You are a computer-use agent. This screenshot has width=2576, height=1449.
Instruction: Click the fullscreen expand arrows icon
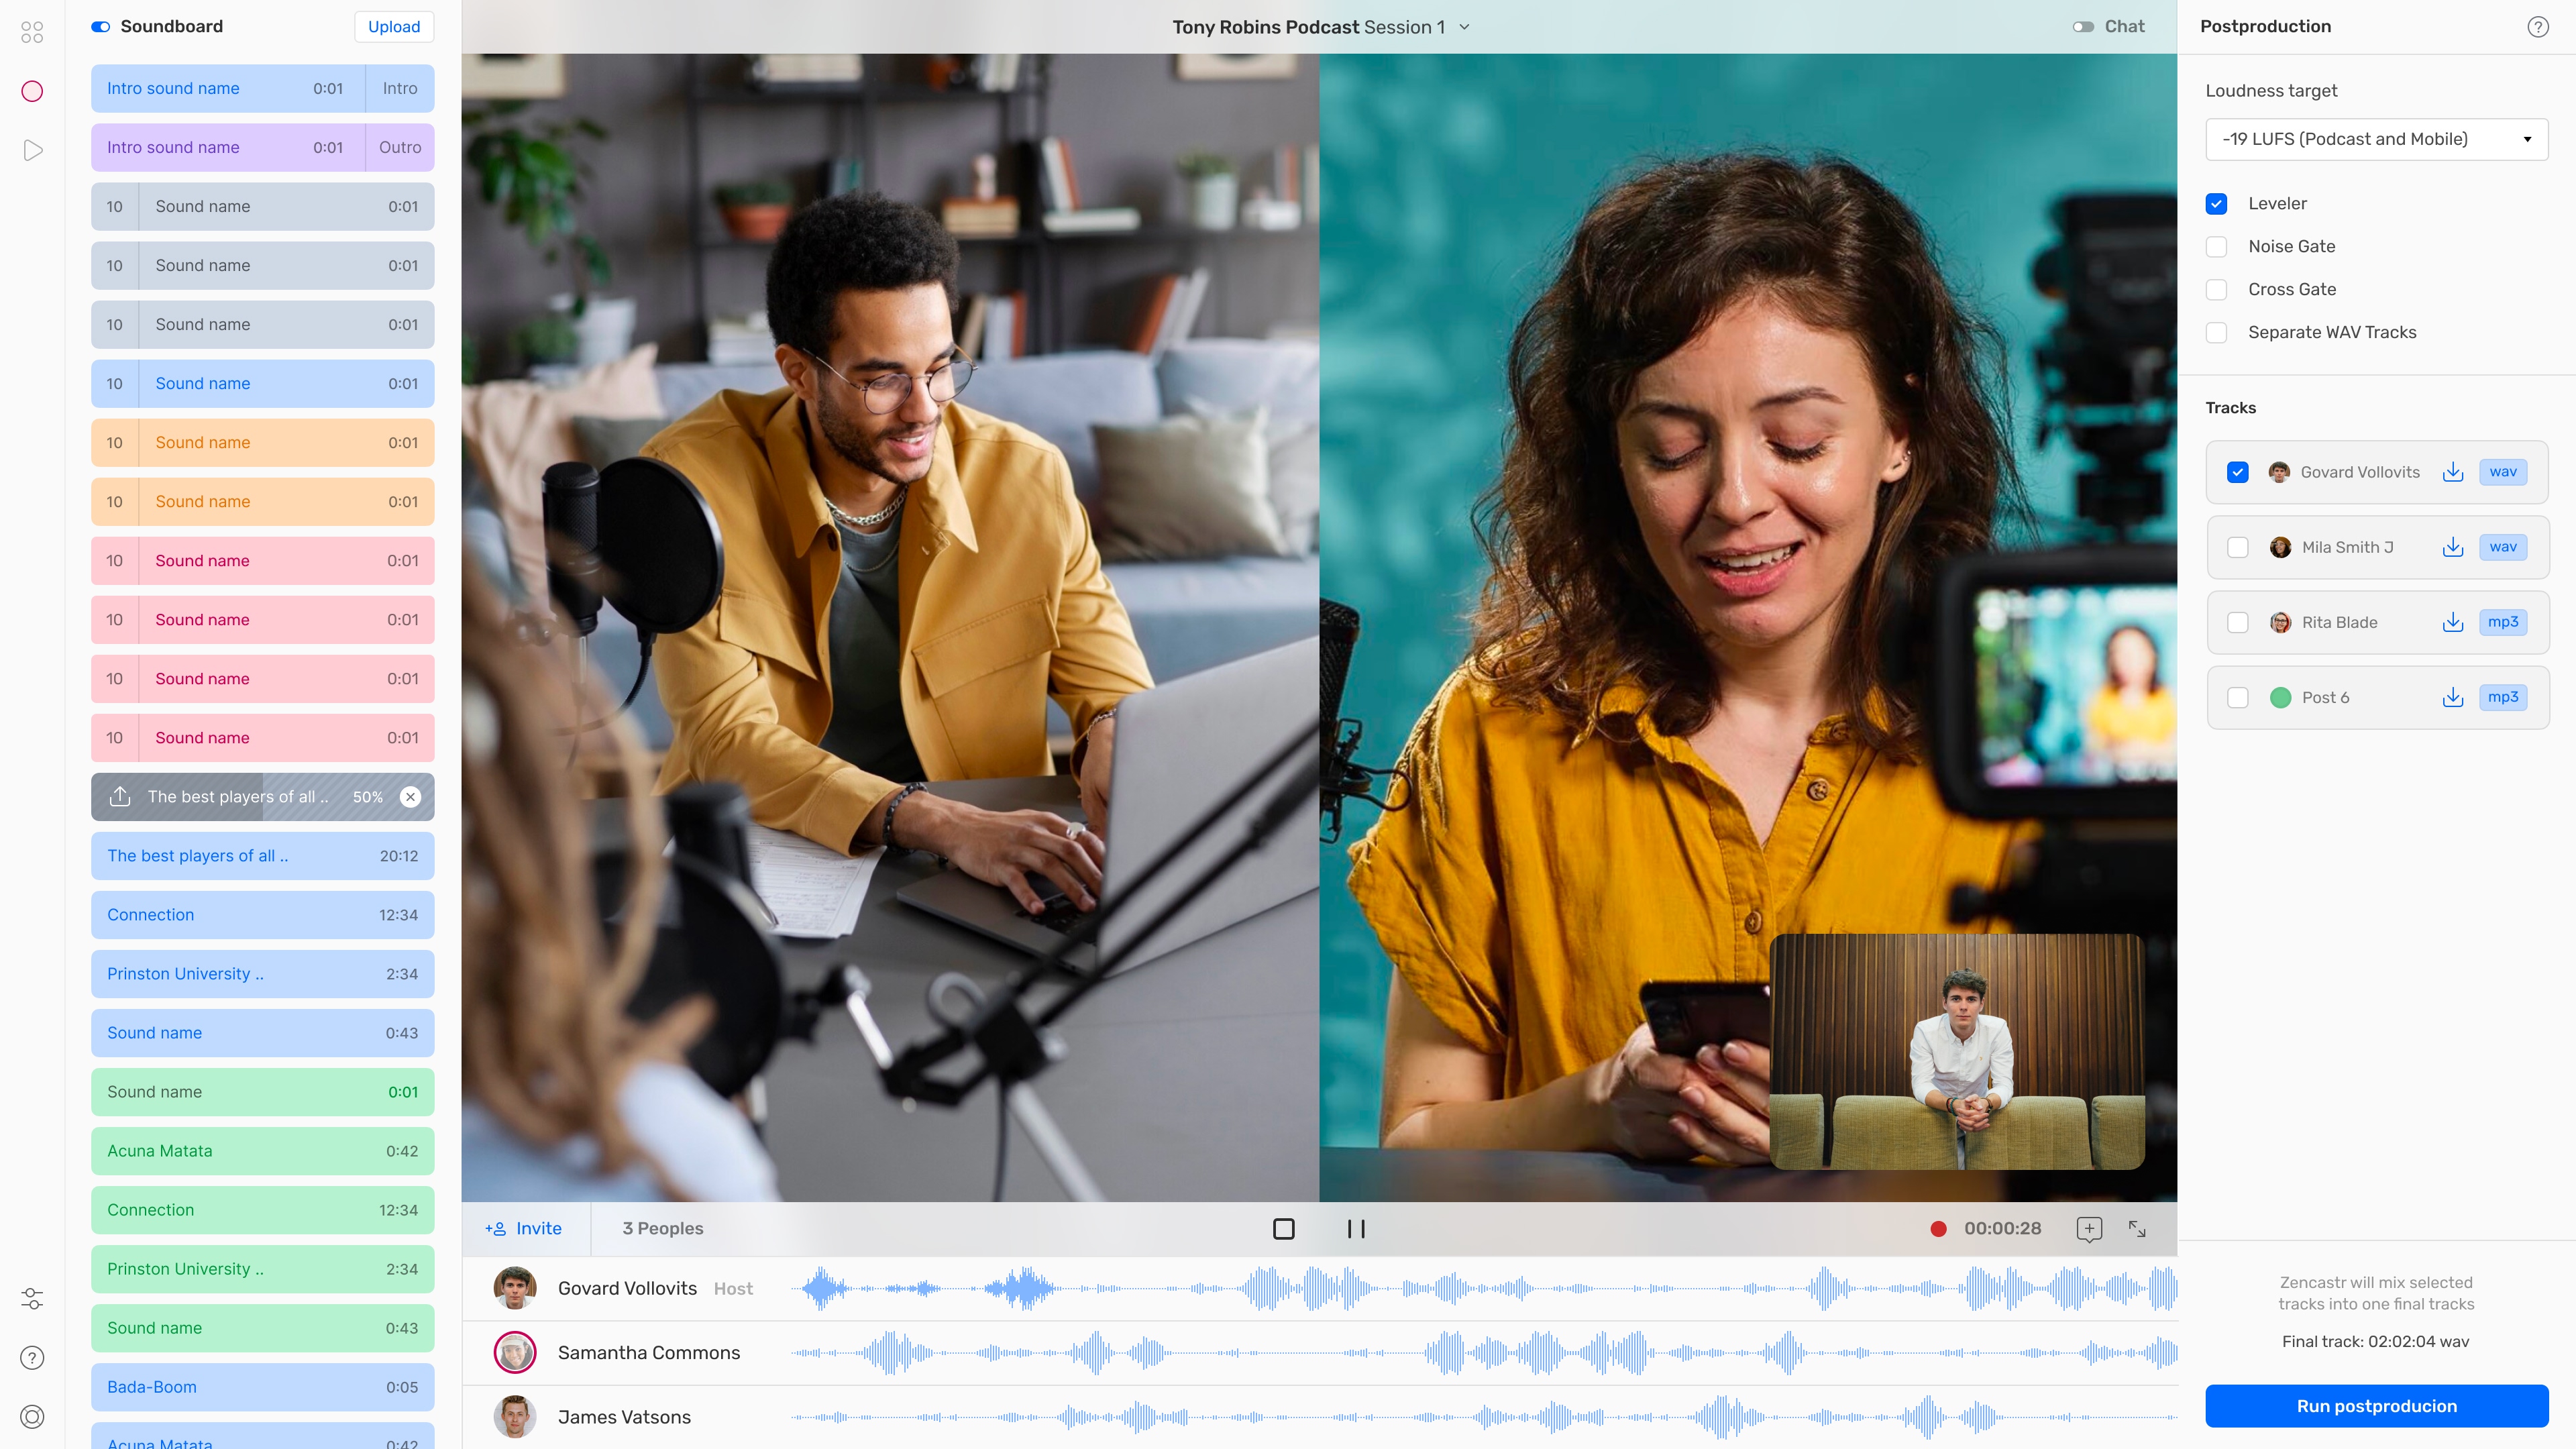point(2136,1229)
